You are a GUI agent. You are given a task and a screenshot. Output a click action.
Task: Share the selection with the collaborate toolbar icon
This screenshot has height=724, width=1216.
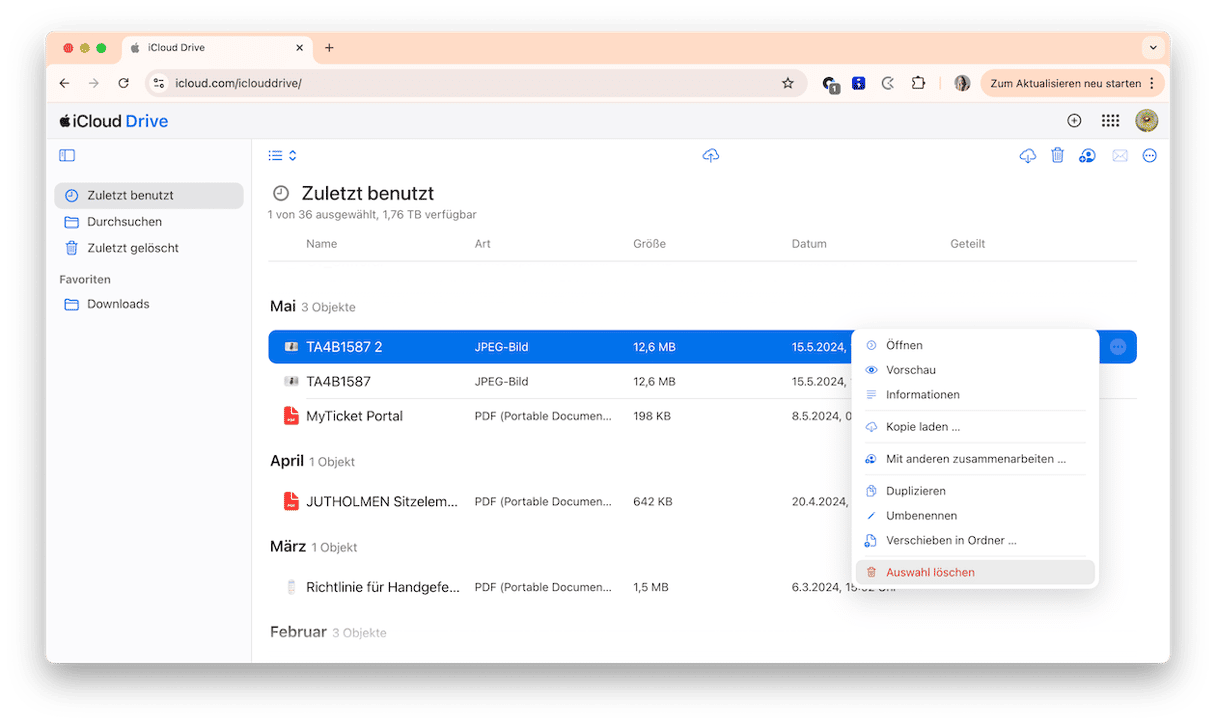pos(1087,155)
